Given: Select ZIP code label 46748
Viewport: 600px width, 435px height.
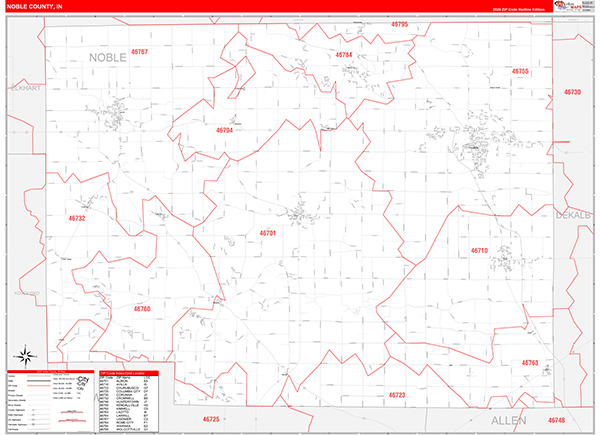Looking at the screenshot, I should tap(556, 420).
